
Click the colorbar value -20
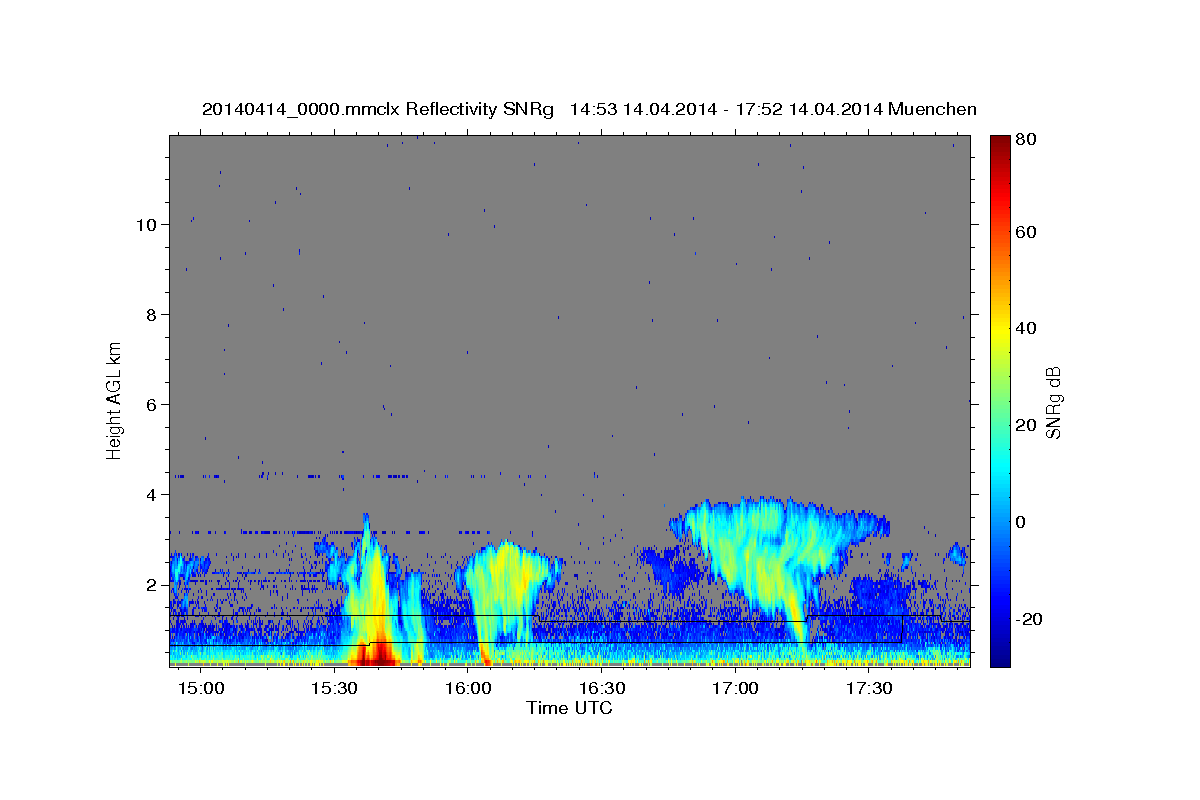pos(1029,619)
